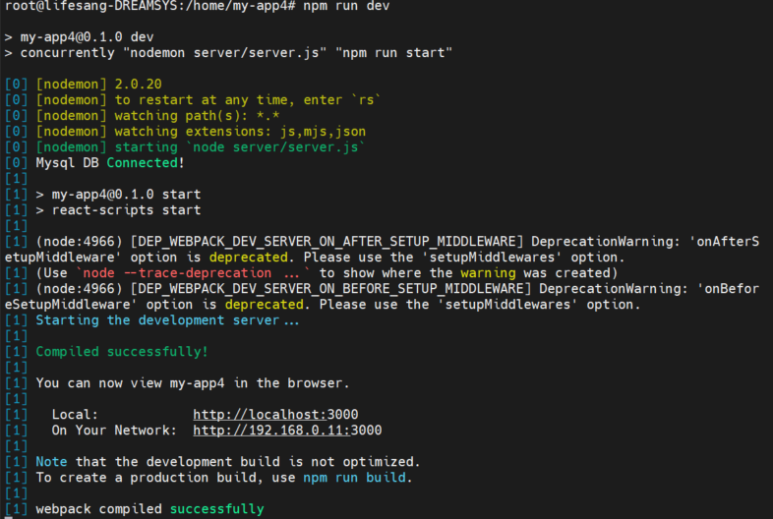Select 'Note that the development build' line
773x519 pixels.
228,462
